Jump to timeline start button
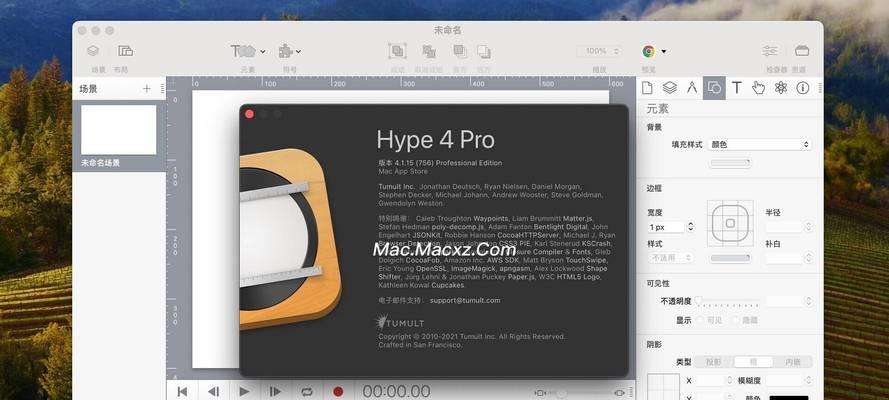 [183, 392]
